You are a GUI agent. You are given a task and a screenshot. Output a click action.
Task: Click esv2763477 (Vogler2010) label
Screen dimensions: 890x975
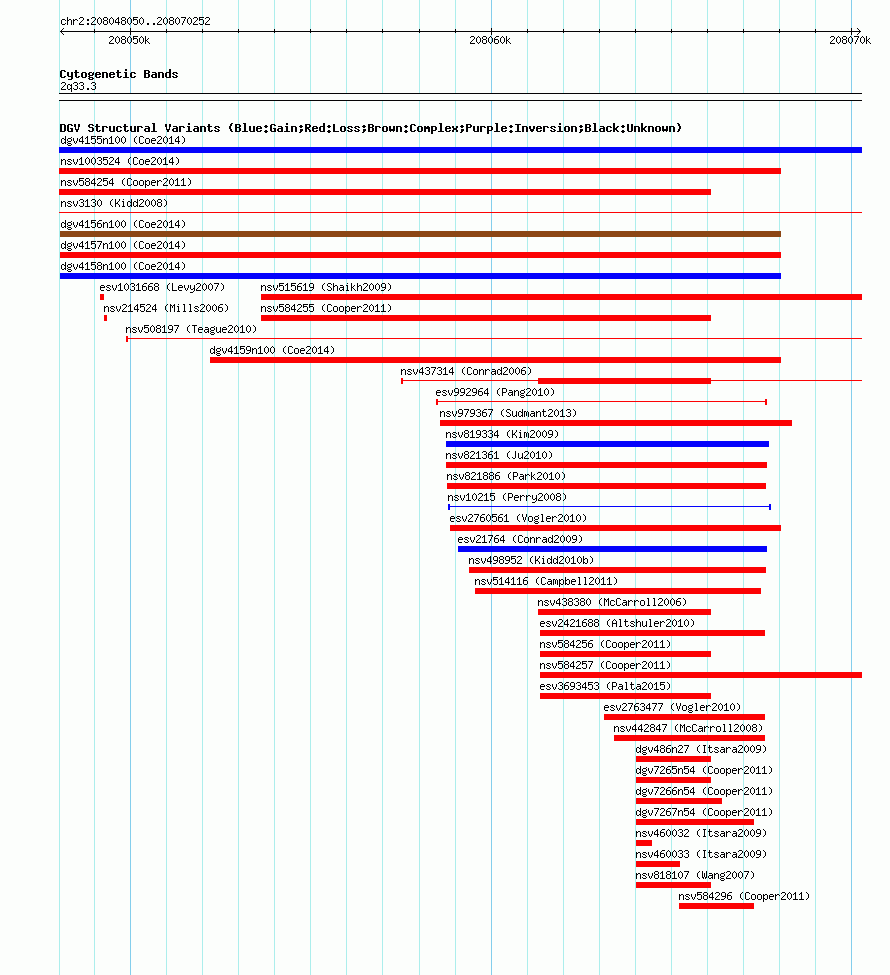[672, 708]
